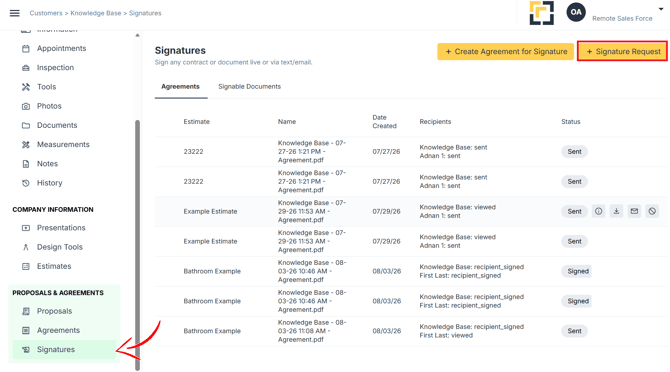
Task: Click the Photos camera icon
Action: pos(26,106)
